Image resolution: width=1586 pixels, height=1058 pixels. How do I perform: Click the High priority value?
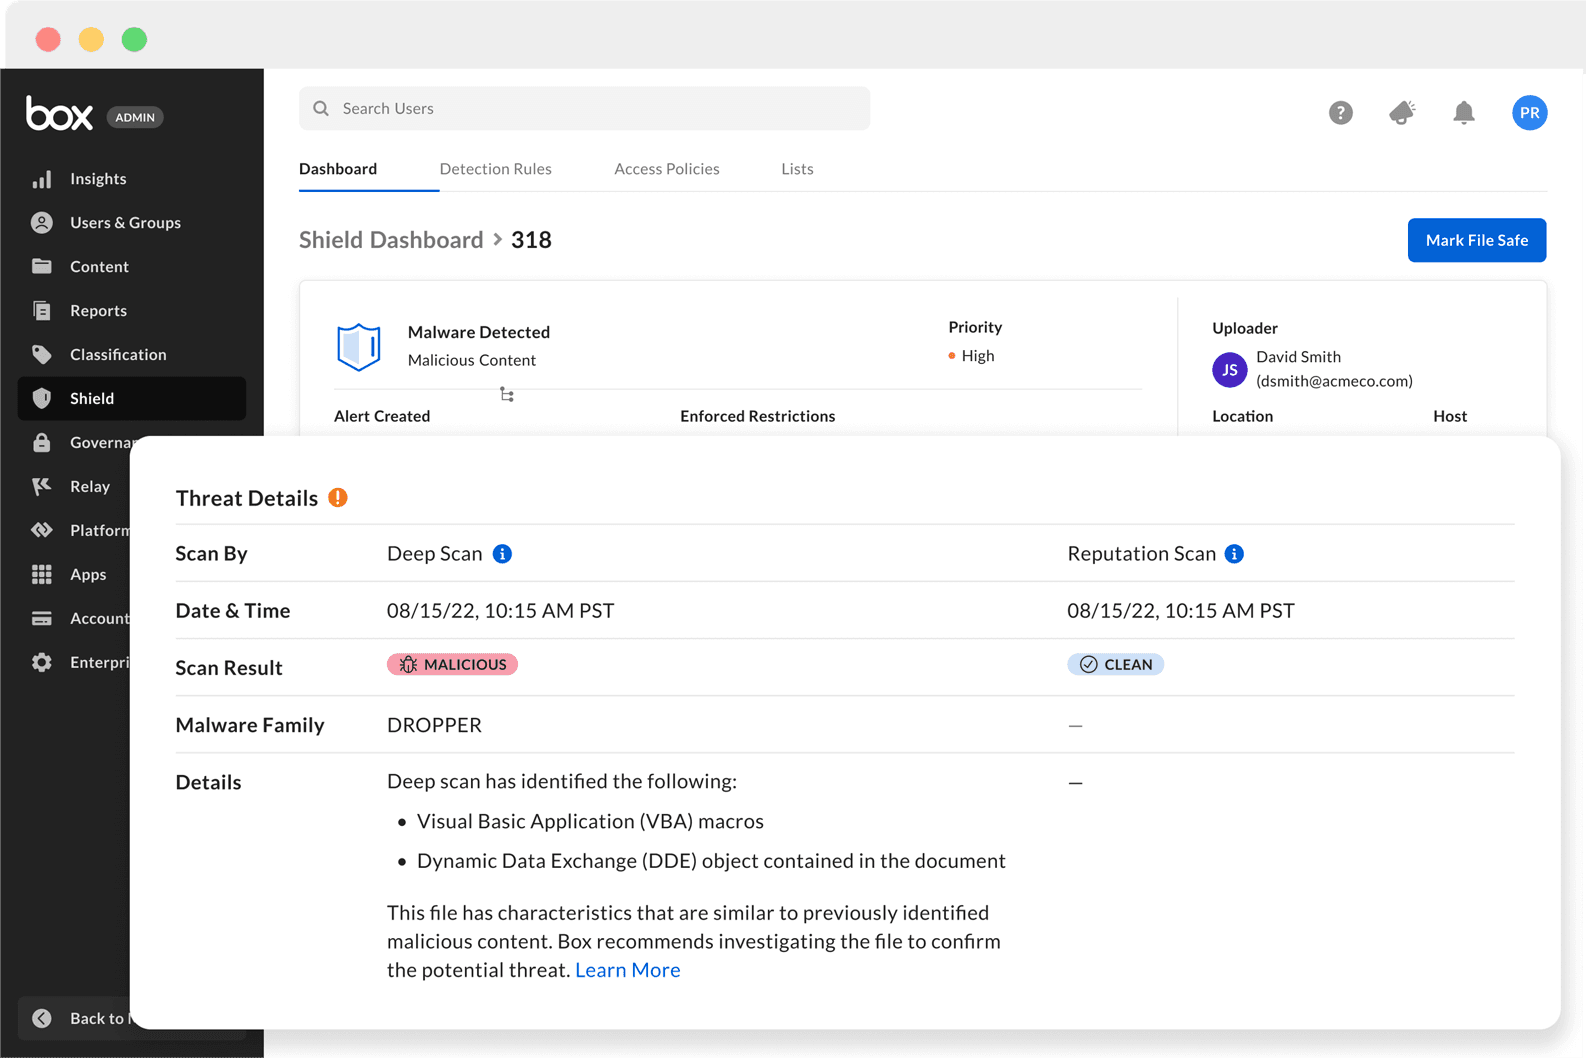(x=978, y=356)
